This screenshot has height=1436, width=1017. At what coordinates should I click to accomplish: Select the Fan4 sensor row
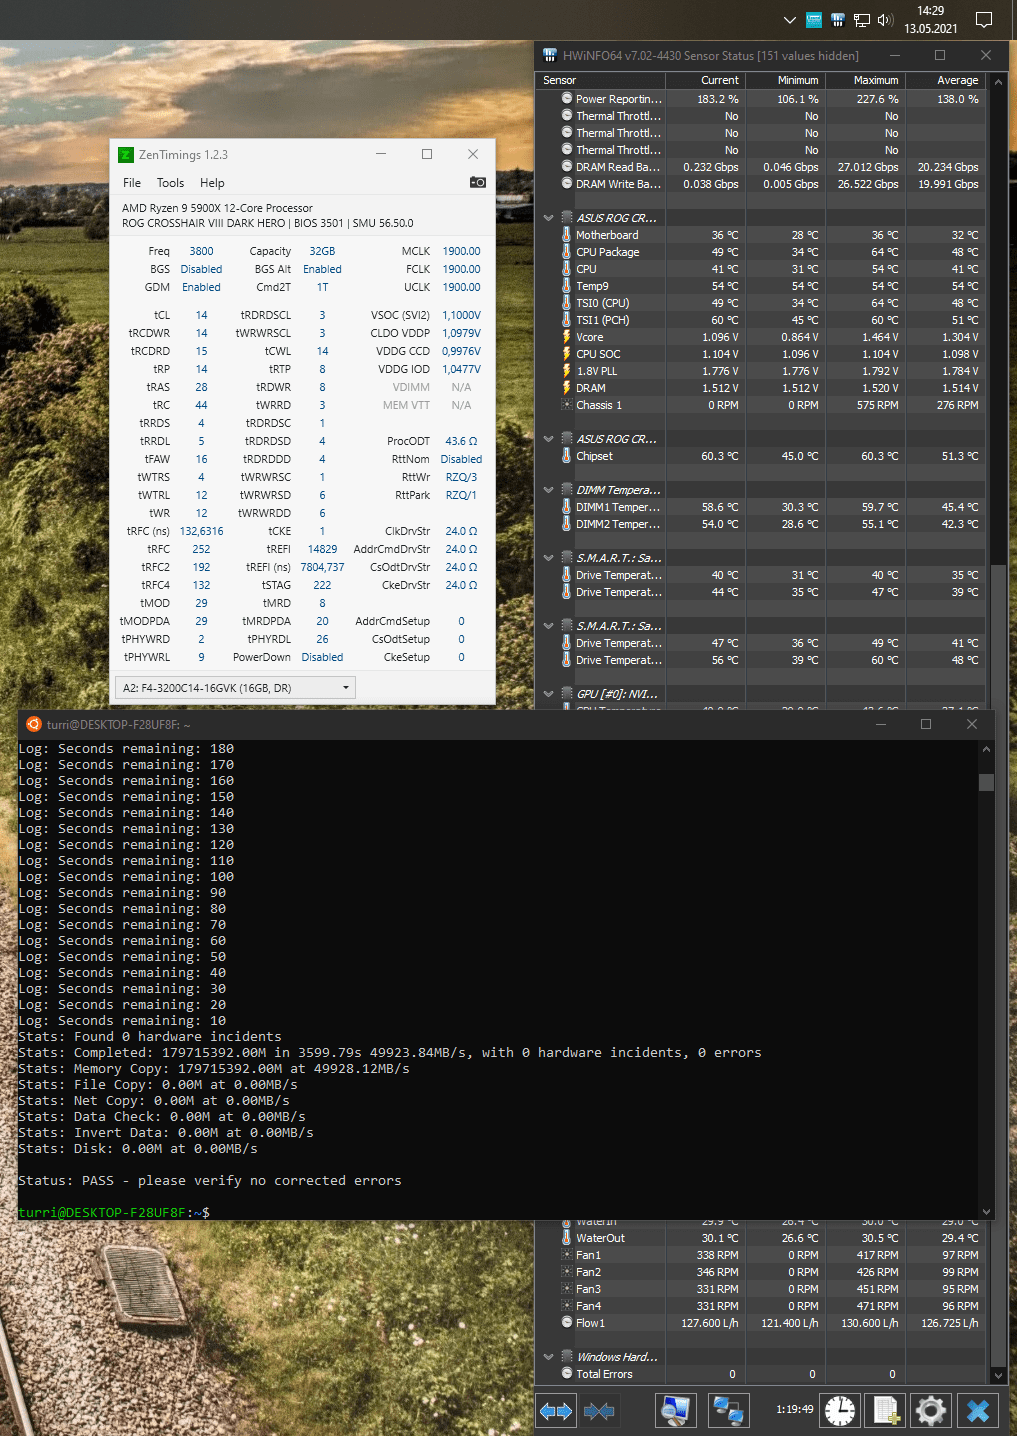[x=761, y=1306]
